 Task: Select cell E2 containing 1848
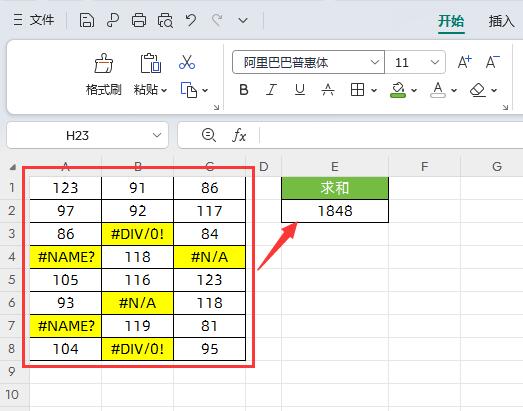pos(335,211)
